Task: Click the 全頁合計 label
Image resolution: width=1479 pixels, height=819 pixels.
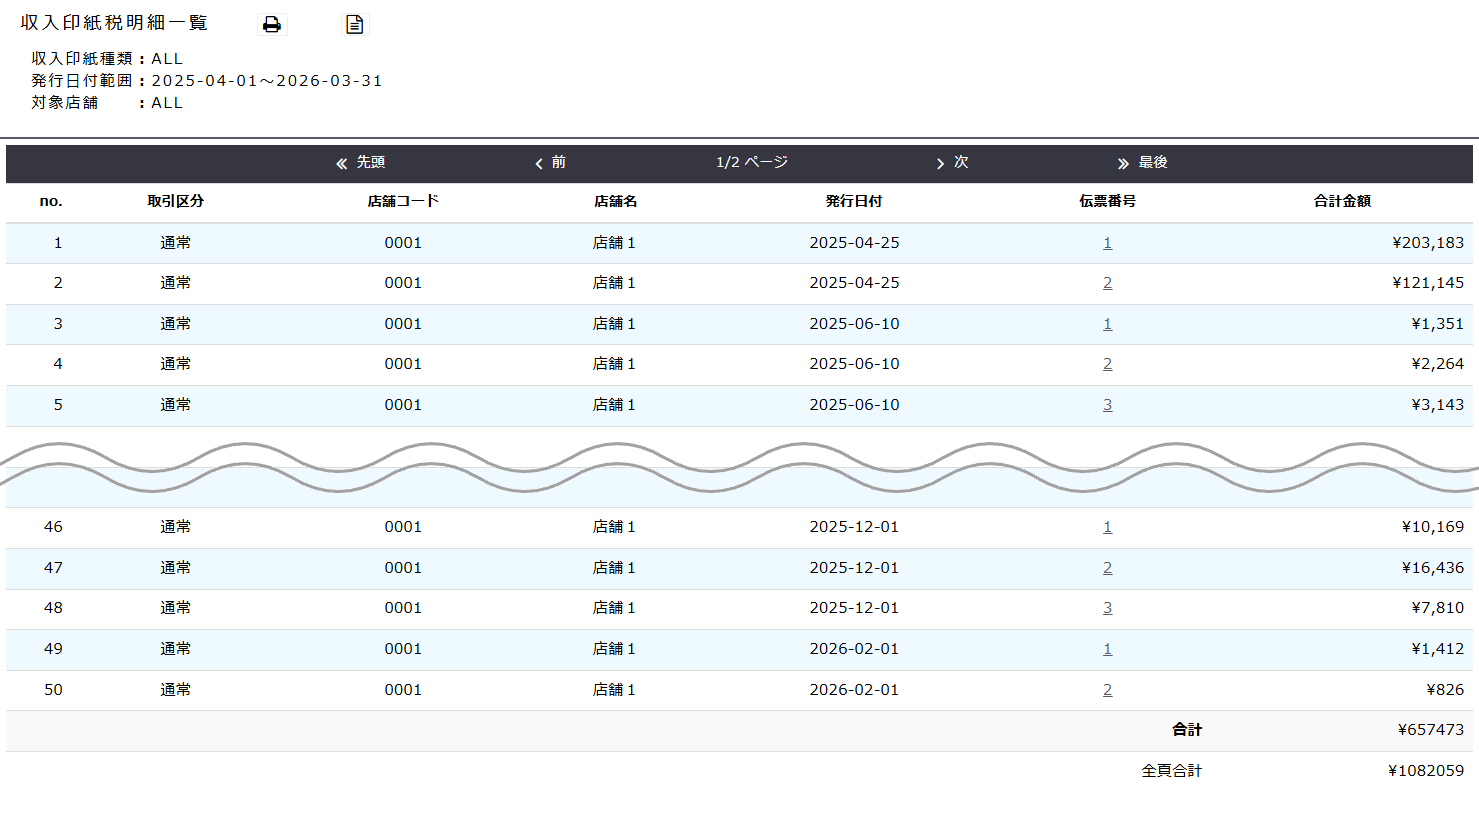Action: 1171,771
